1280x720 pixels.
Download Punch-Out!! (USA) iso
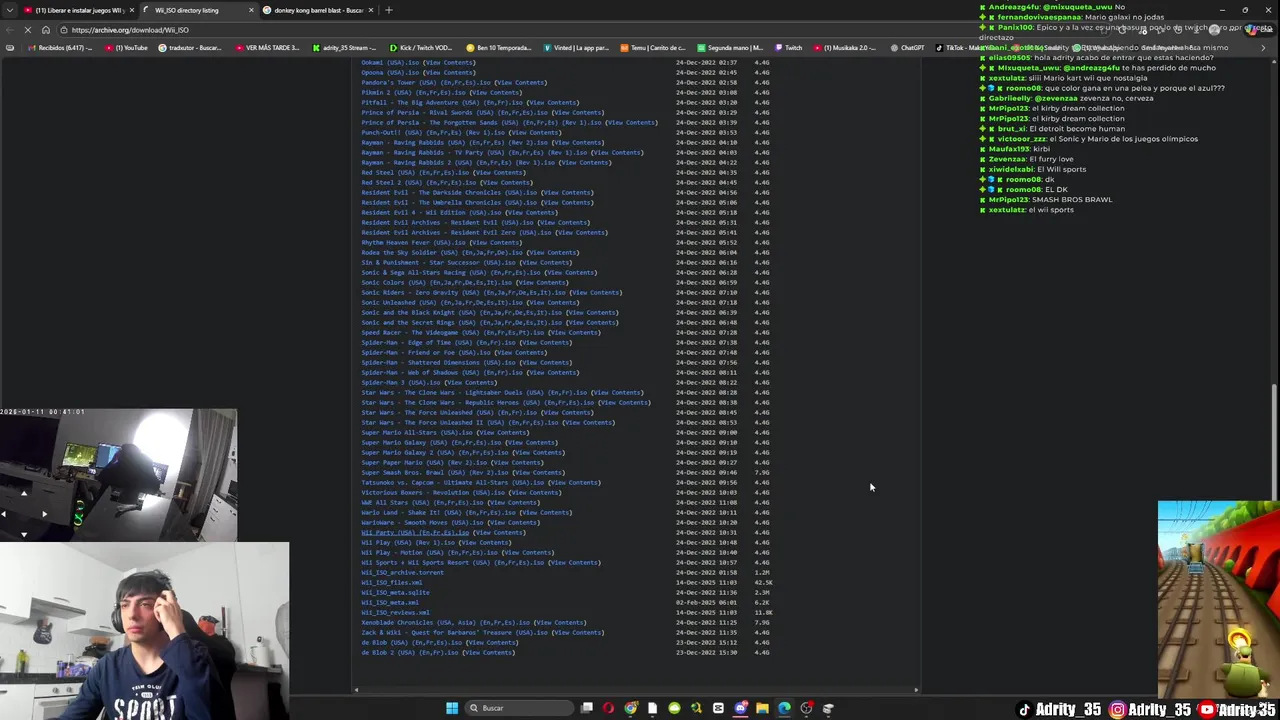(433, 132)
